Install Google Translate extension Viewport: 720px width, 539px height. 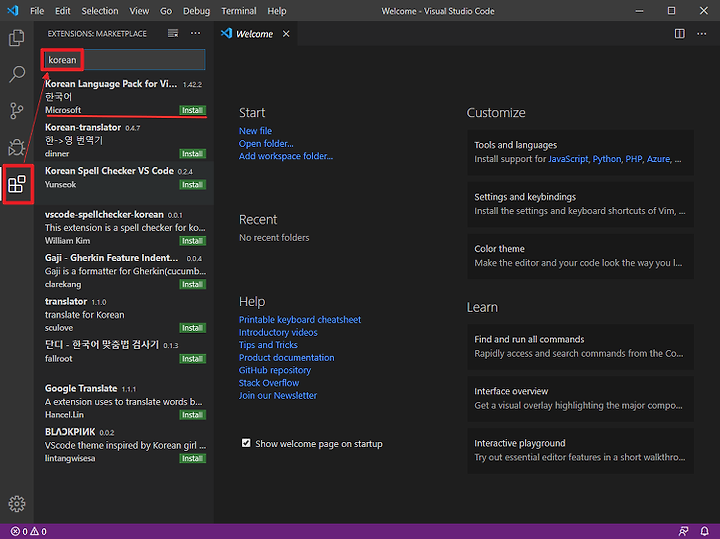click(192, 415)
